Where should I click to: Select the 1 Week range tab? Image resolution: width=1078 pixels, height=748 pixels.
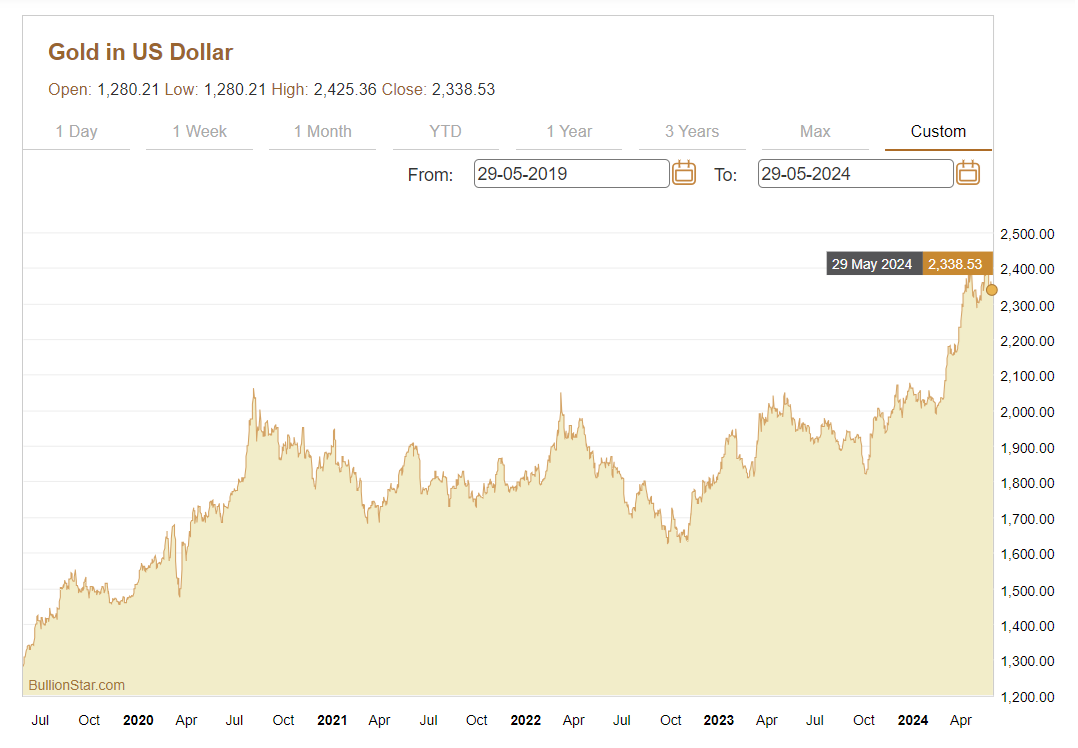coord(199,132)
